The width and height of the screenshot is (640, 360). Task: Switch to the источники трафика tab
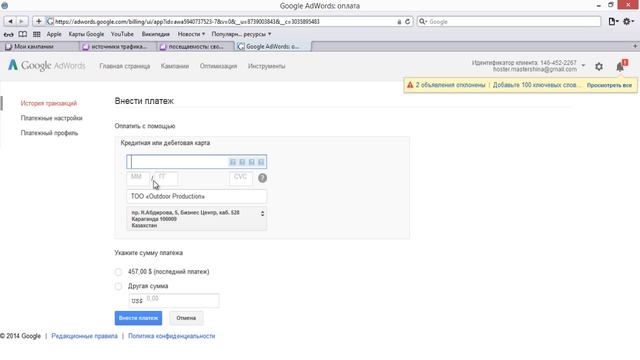pyautogui.click(x=118, y=47)
